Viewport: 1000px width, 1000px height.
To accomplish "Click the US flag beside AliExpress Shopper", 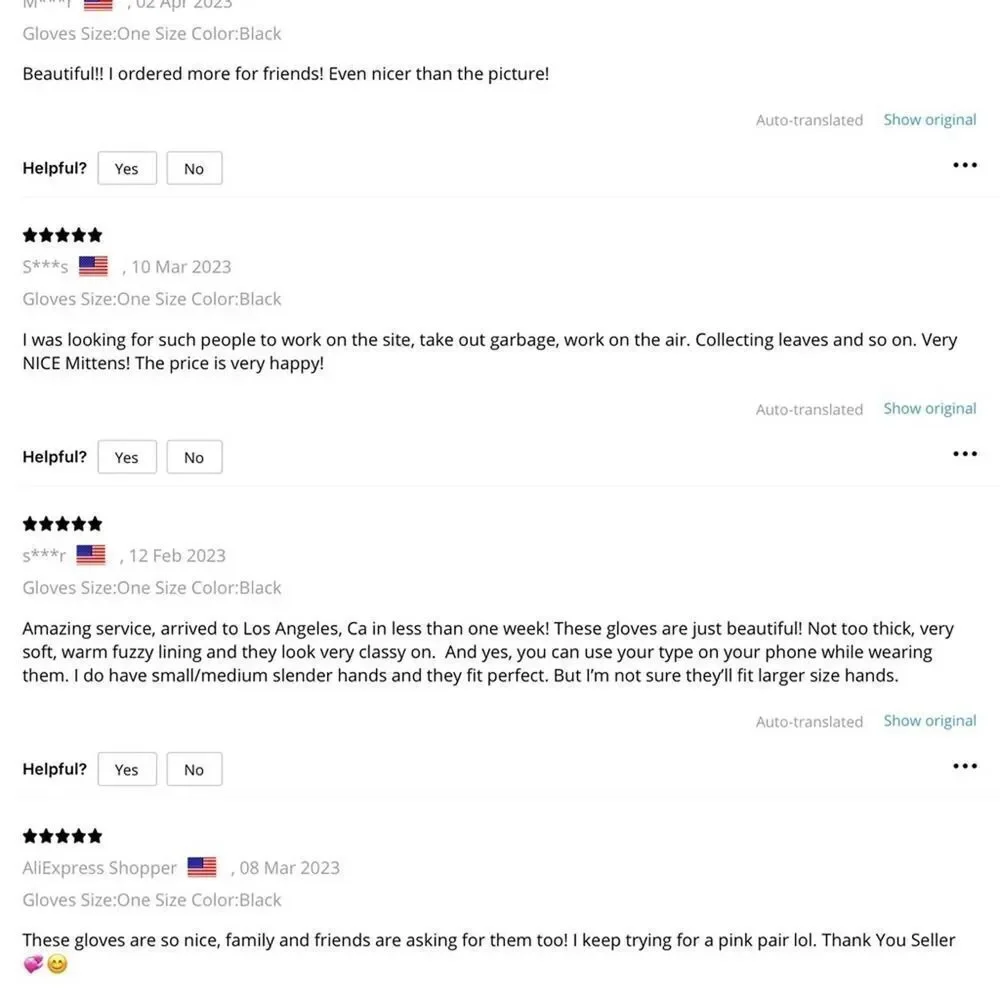I will pos(202,867).
